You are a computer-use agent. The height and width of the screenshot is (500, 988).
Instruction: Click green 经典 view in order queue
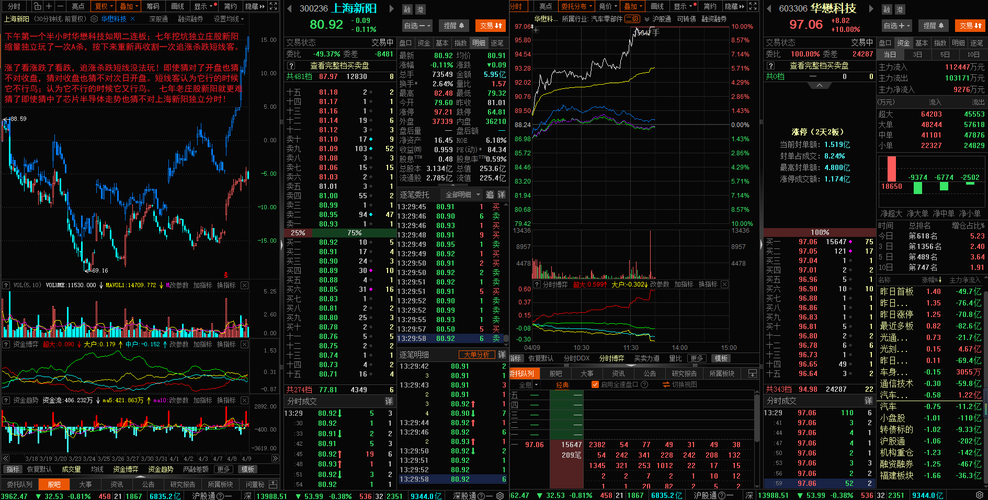pos(562,384)
